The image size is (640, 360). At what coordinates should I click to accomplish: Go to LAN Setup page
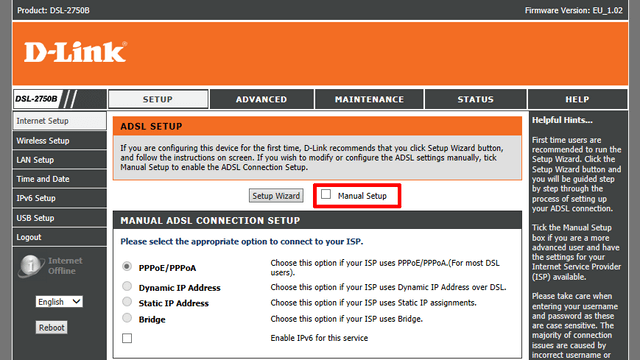click(60, 160)
